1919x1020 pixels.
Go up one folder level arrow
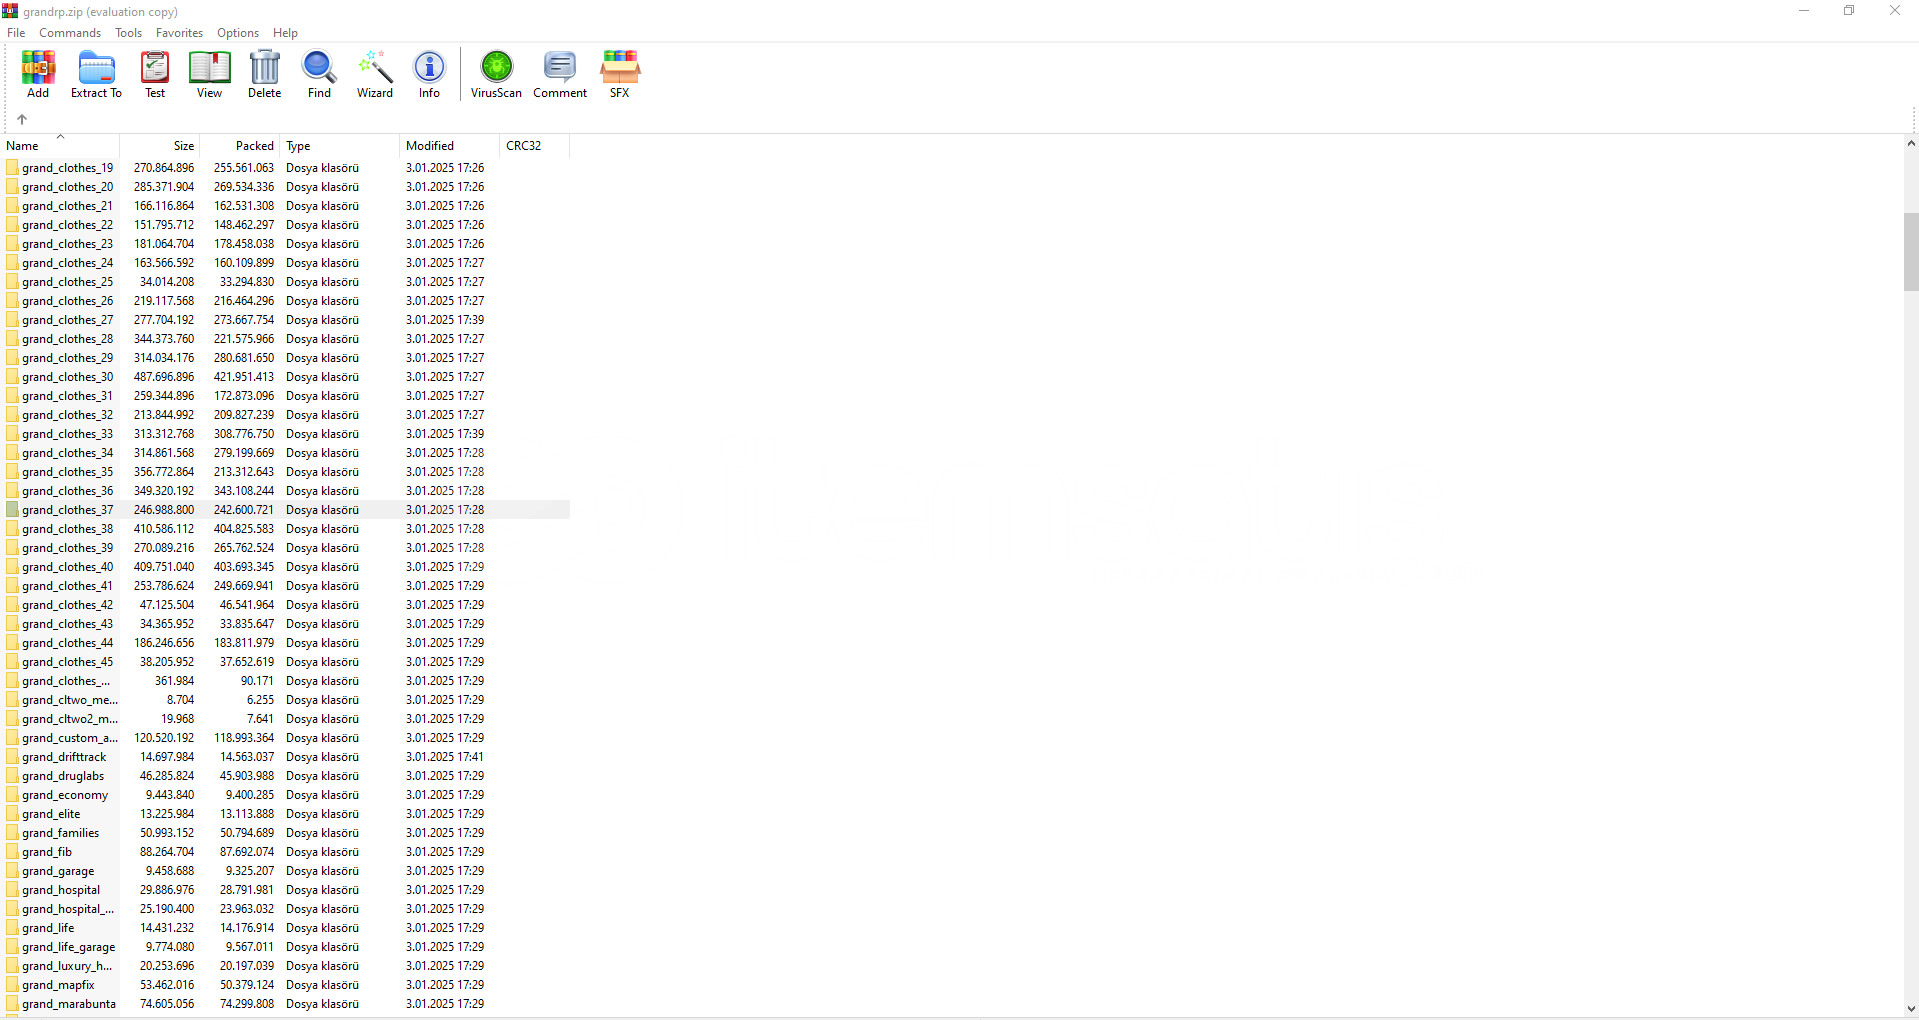click(22, 119)
